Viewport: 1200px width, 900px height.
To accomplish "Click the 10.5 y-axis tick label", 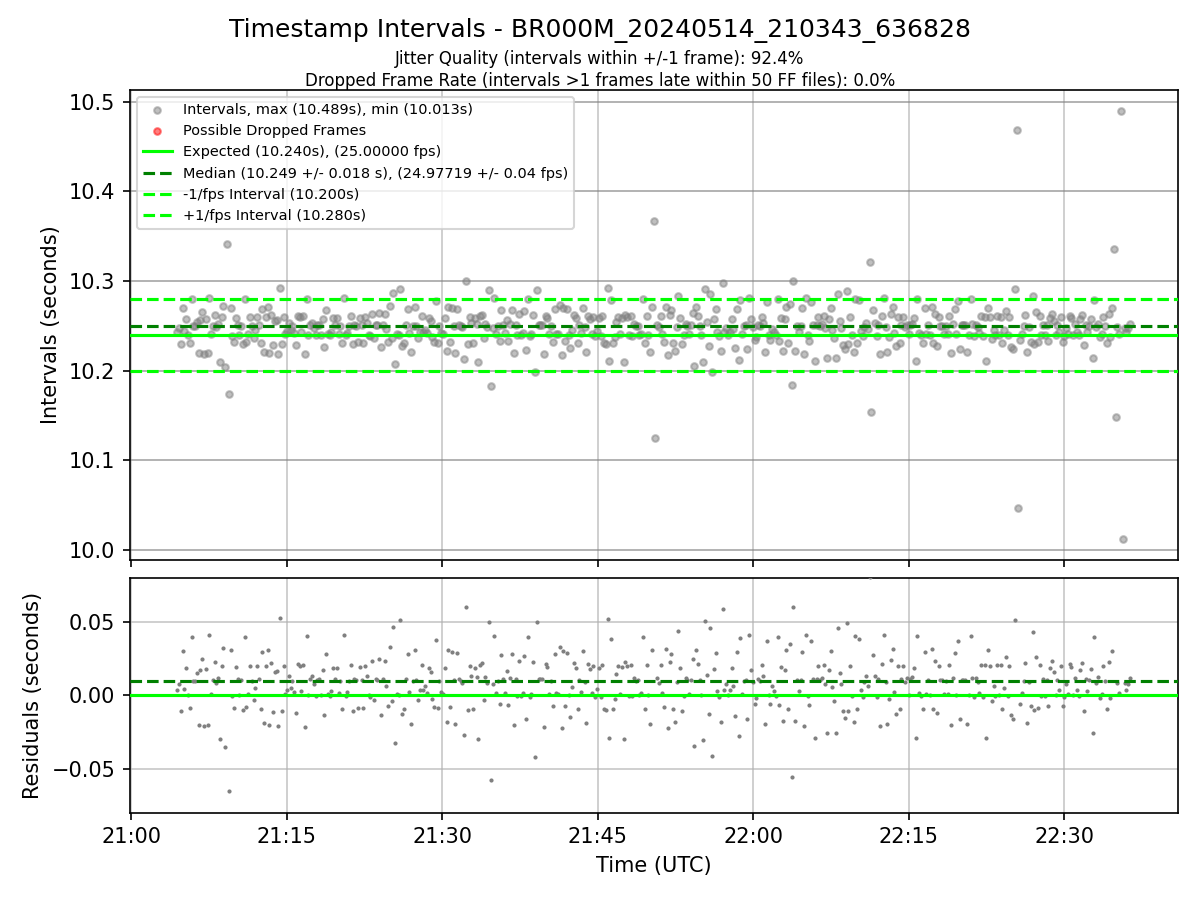I will coord(92,102).
